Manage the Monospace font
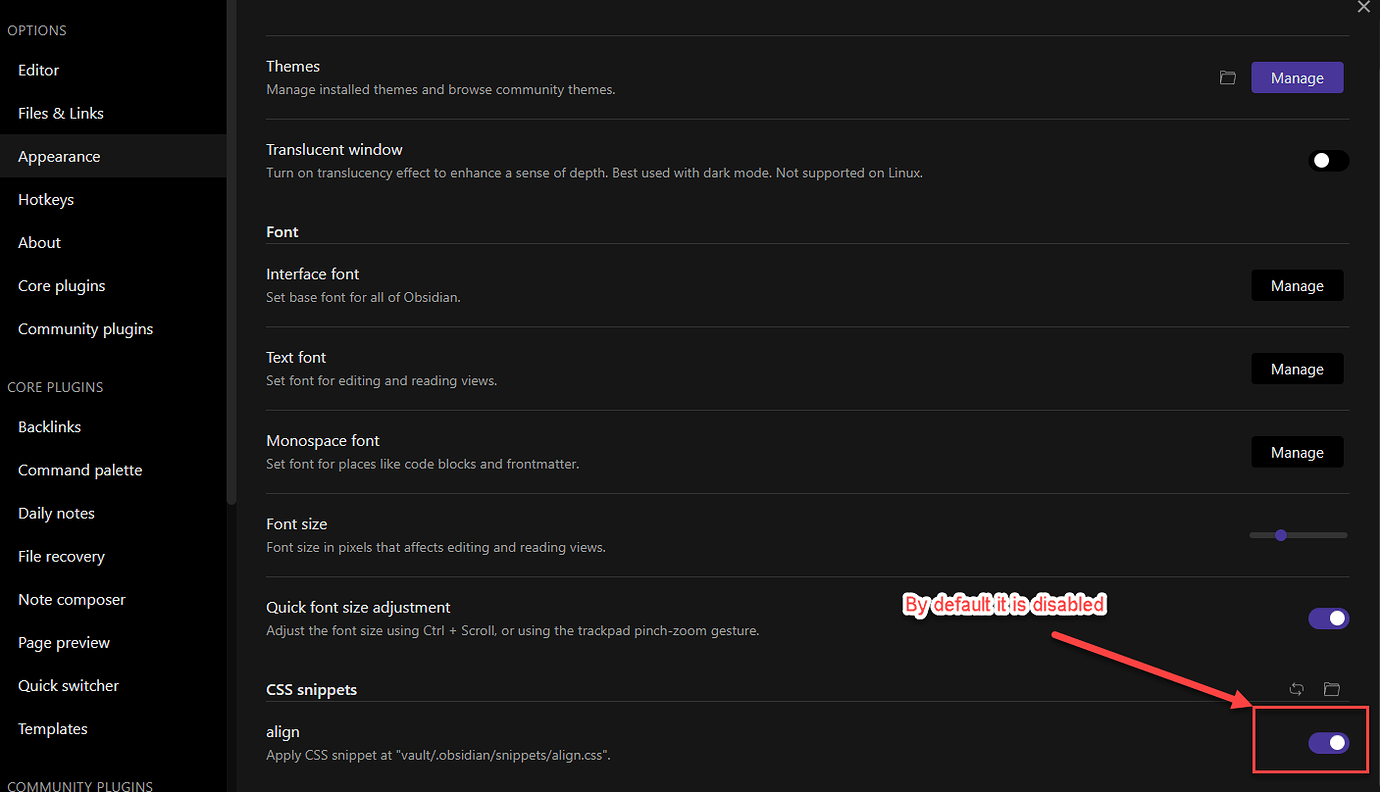Screen dimensions: 1380x792 [x=1297, y=452]
